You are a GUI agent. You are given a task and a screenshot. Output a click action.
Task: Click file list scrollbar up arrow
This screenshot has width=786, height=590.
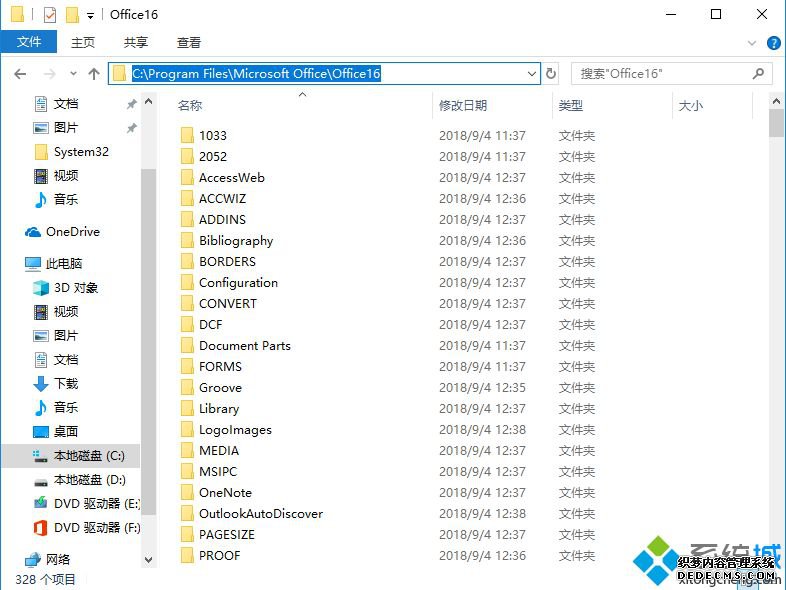point(776,101)
